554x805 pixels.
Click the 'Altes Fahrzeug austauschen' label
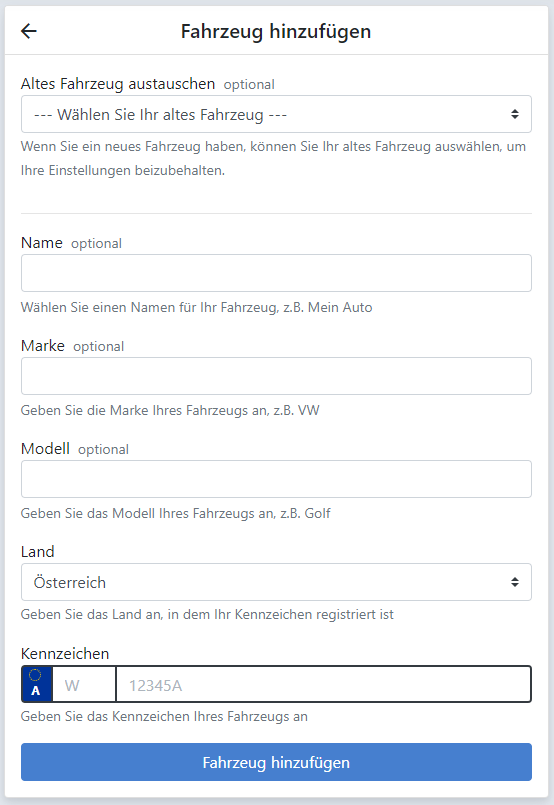coord(118,84)
